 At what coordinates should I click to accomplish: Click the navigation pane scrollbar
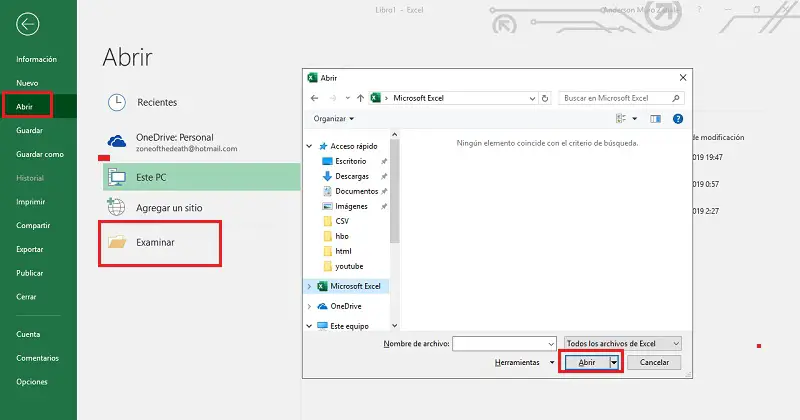[394, 190]
